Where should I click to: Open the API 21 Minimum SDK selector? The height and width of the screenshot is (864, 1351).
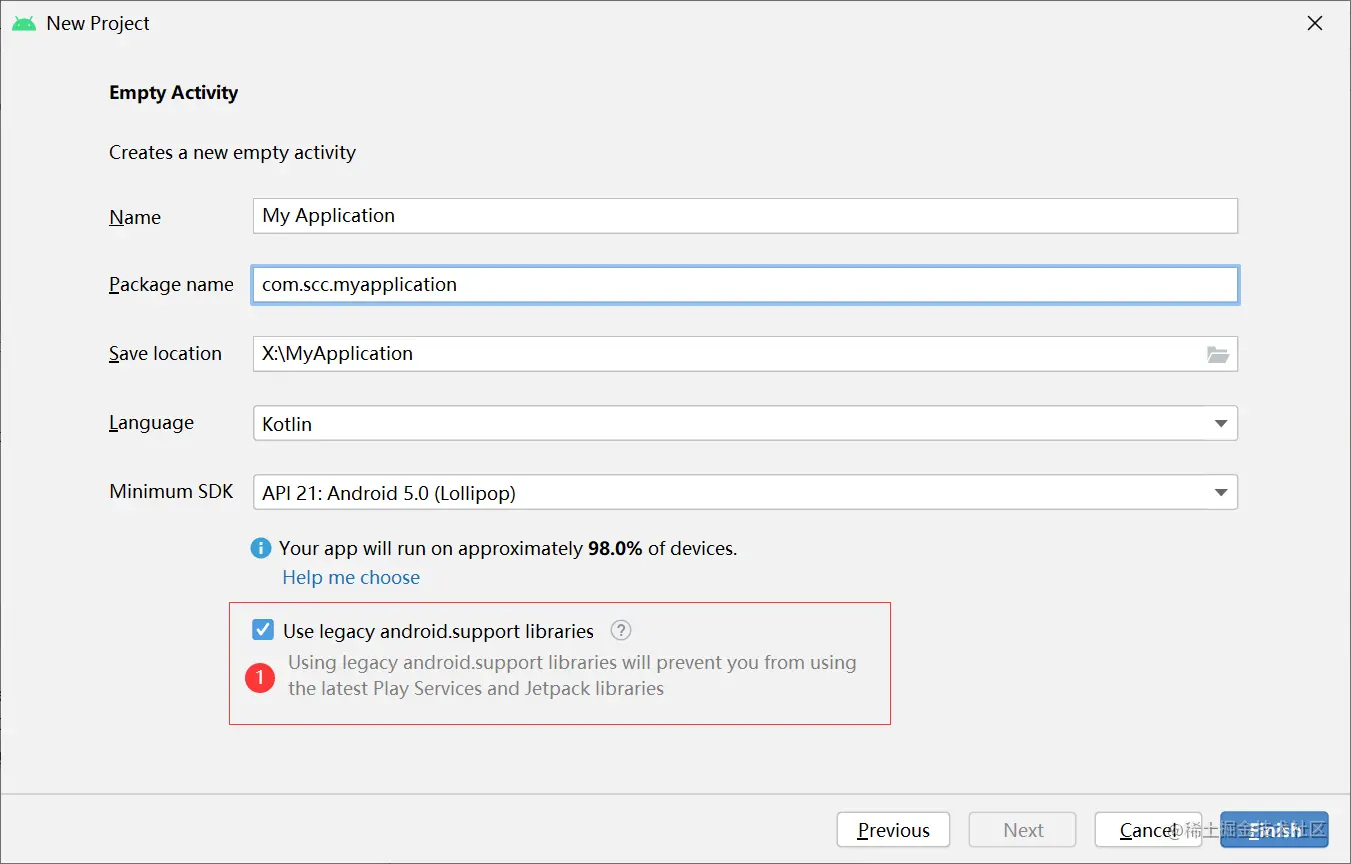coord(730,493)
